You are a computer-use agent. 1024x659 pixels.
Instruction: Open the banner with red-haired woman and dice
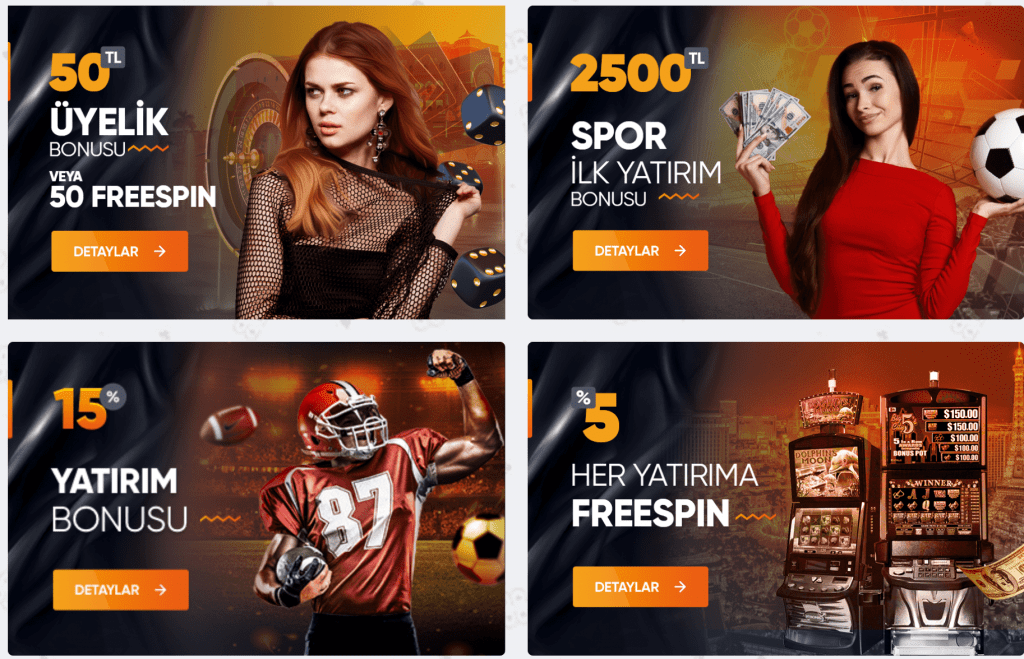click(x=256, y=162)
